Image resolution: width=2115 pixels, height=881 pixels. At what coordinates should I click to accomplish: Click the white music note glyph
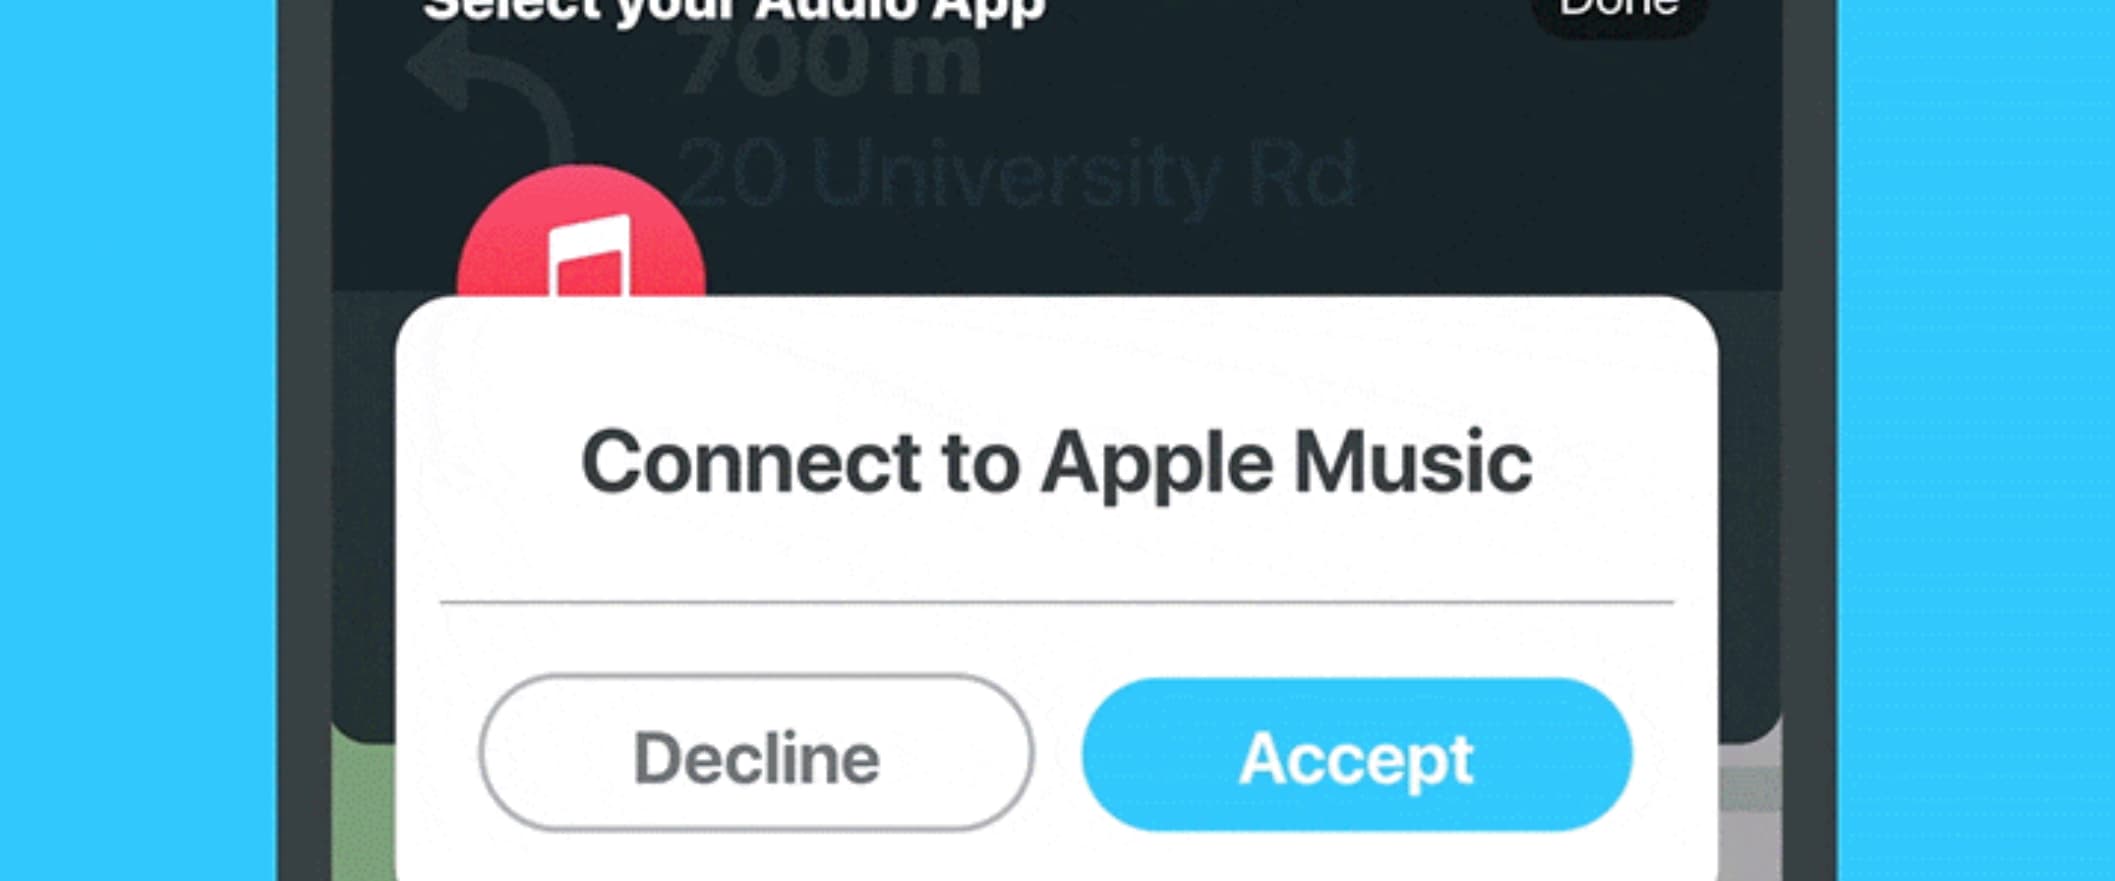tap(590, 256)
